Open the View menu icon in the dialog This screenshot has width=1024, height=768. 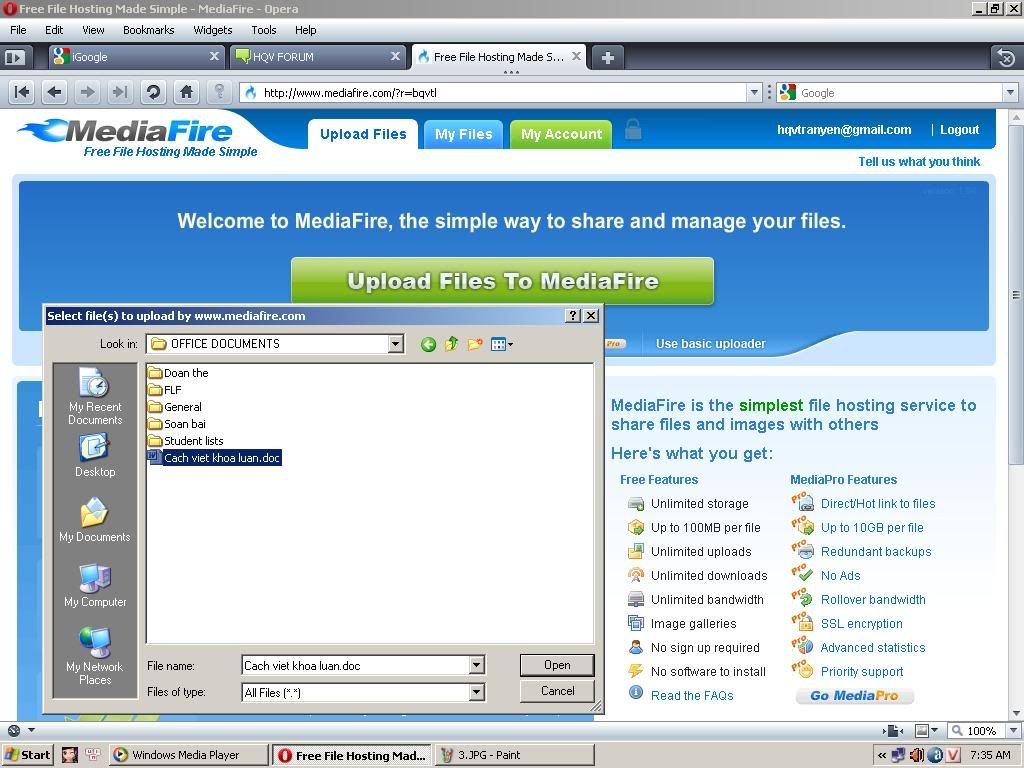point(501,344)
